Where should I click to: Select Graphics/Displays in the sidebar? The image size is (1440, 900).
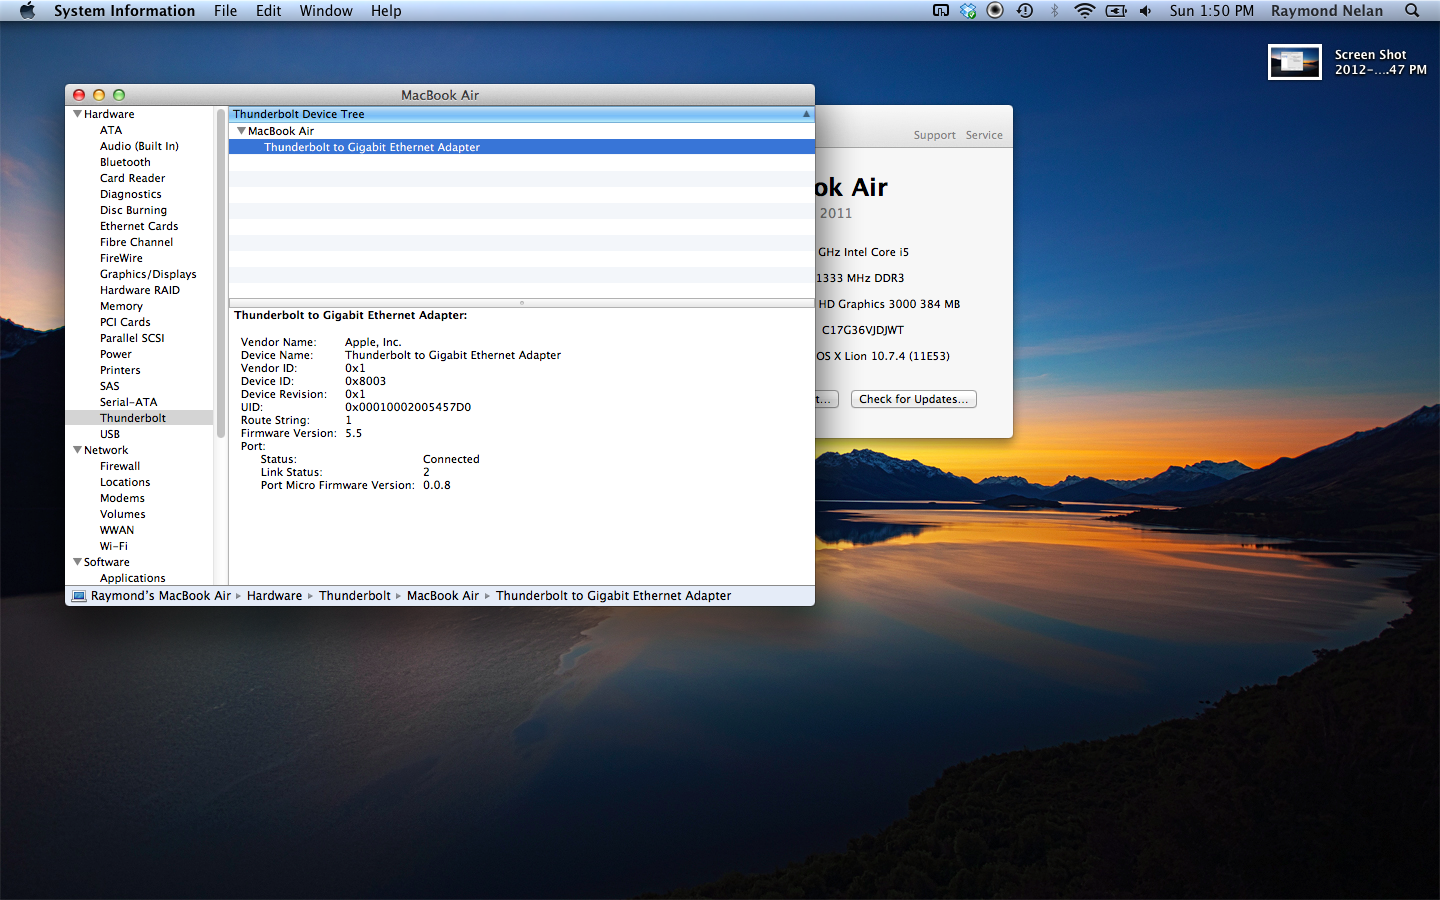point(148,274)
